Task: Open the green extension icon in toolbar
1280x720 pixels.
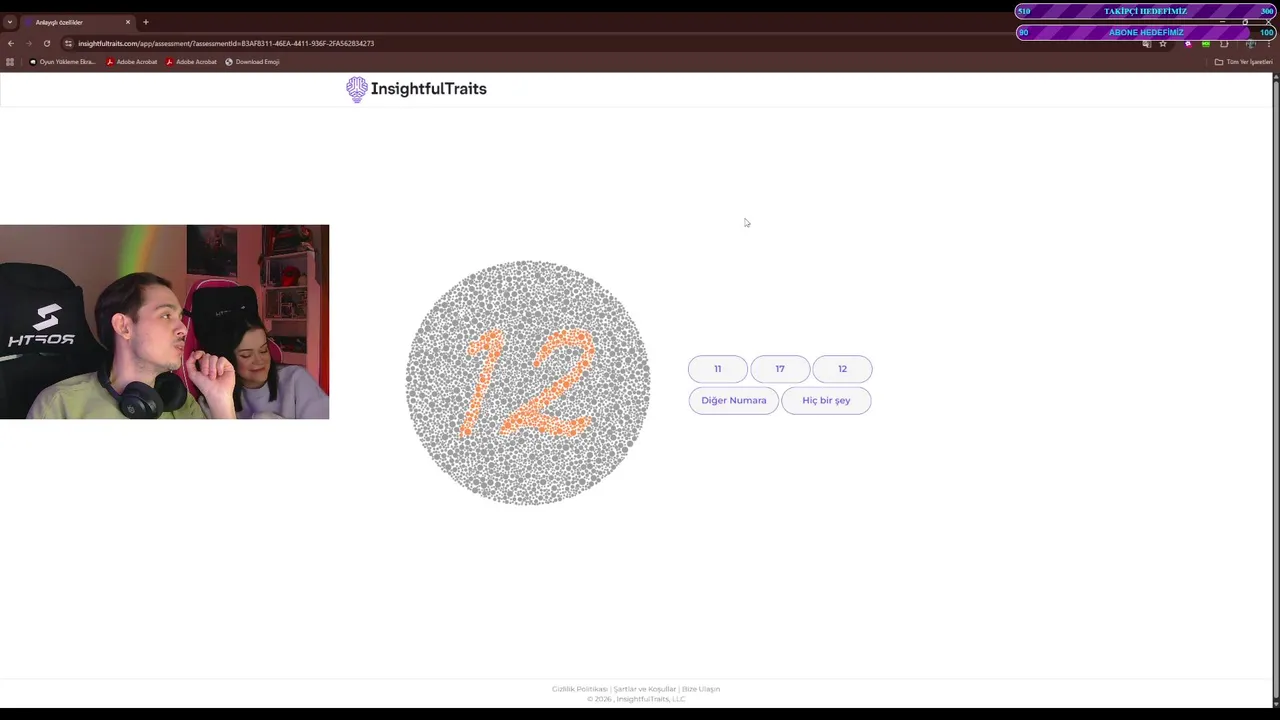Action: [1206, 44]
